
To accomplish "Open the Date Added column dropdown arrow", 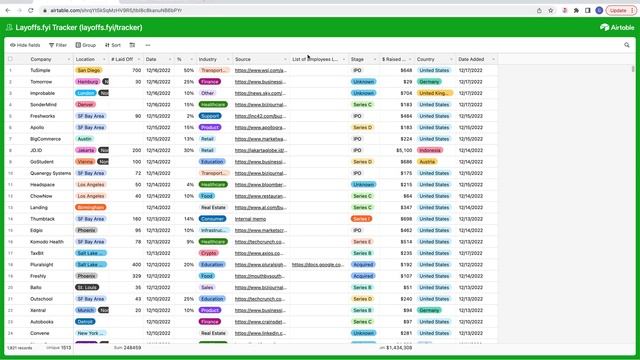I will point(493,60).
